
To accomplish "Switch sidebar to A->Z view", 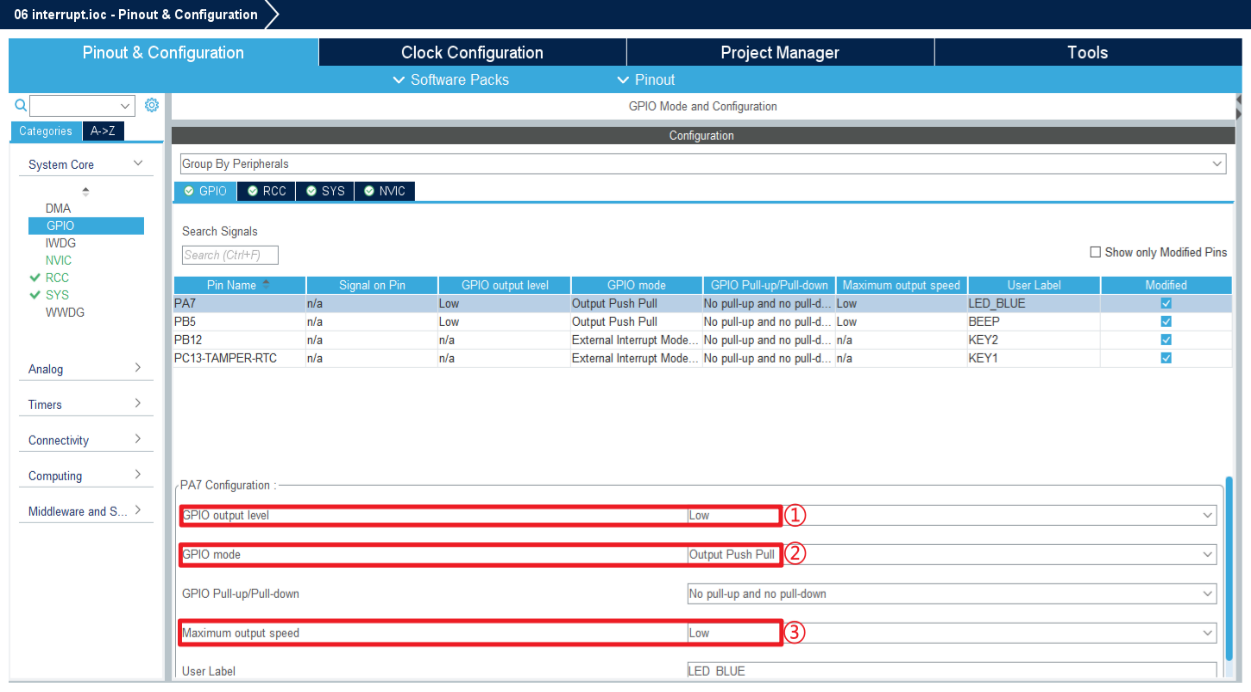I will coord(102,131).
